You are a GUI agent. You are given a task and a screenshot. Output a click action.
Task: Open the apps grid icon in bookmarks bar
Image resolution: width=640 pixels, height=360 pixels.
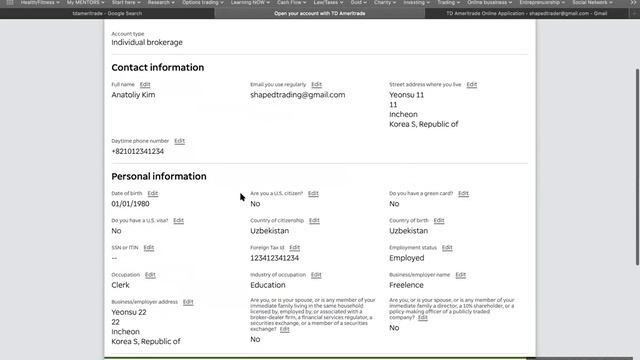point(10,2)
